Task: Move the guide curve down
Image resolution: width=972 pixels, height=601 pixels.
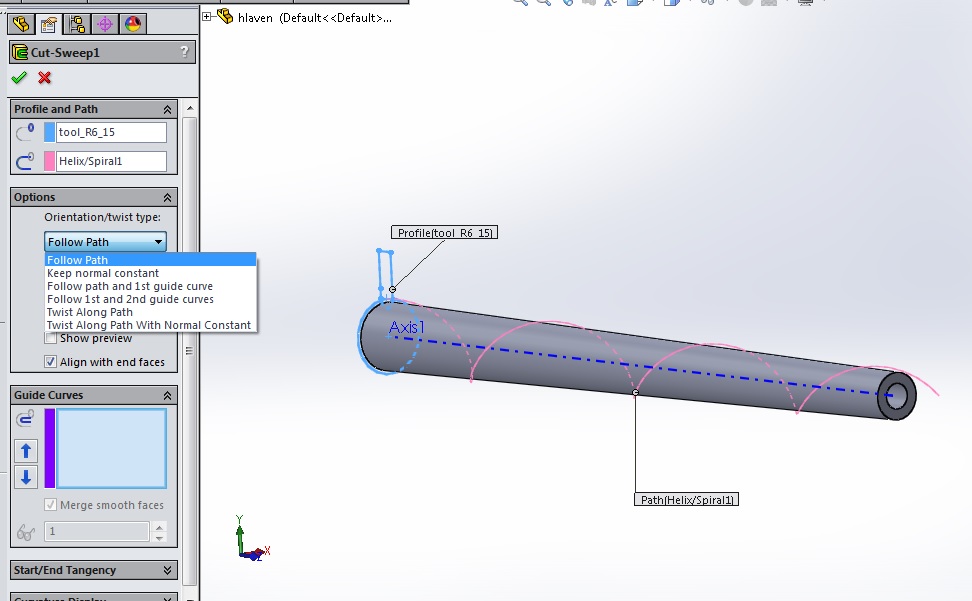Action: click(27, 476)
